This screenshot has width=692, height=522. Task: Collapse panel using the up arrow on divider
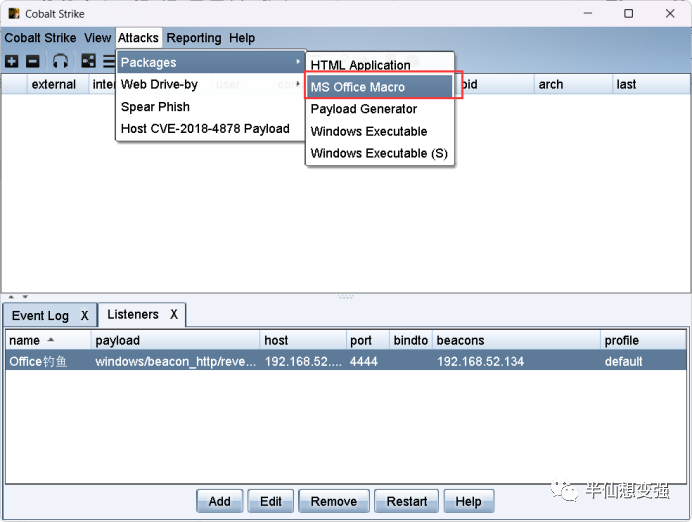pyautogui.click(x=11, y=297)
